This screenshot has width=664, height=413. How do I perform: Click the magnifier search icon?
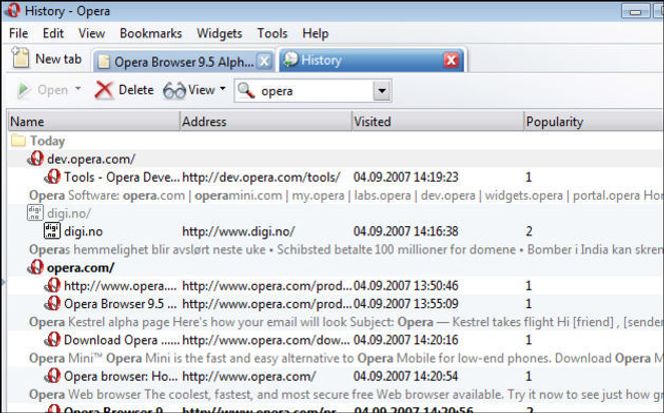click(x=246, y=90)
